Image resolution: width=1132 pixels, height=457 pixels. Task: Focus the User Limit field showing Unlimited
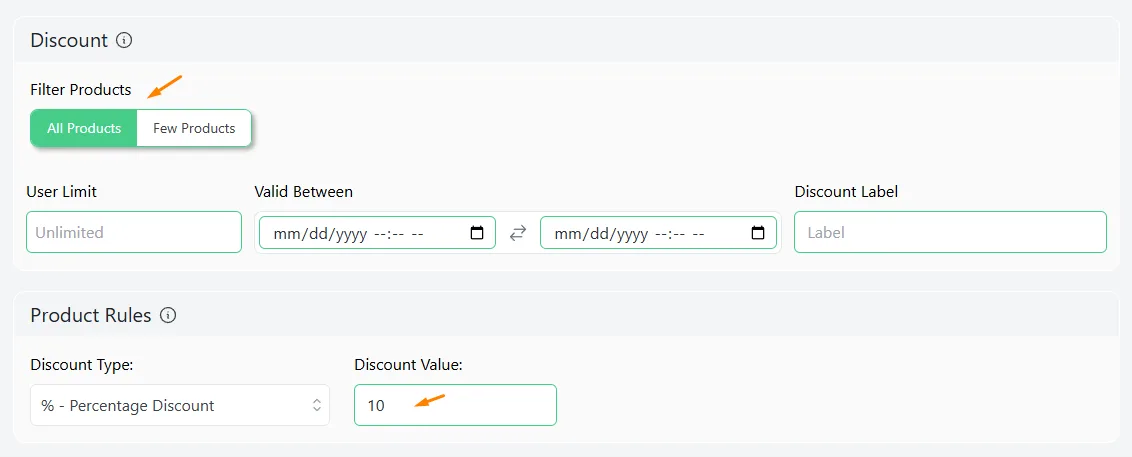[134, 232]
